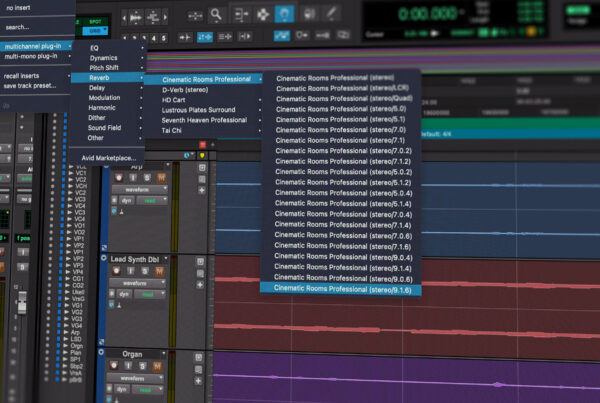Solo the Arp track
This screenshot has width=600, height=403.
coord(147,178)
